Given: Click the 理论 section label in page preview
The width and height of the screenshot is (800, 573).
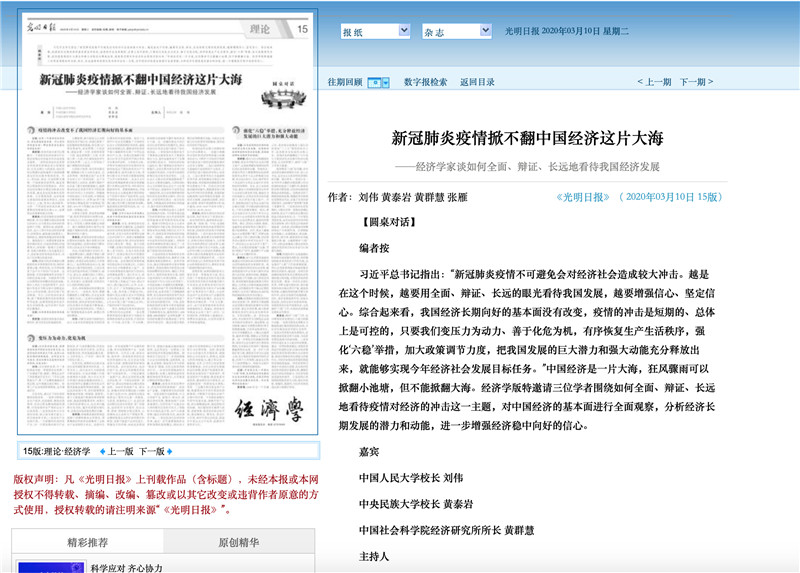Looking at the screenshot, I should click(260, 29).
